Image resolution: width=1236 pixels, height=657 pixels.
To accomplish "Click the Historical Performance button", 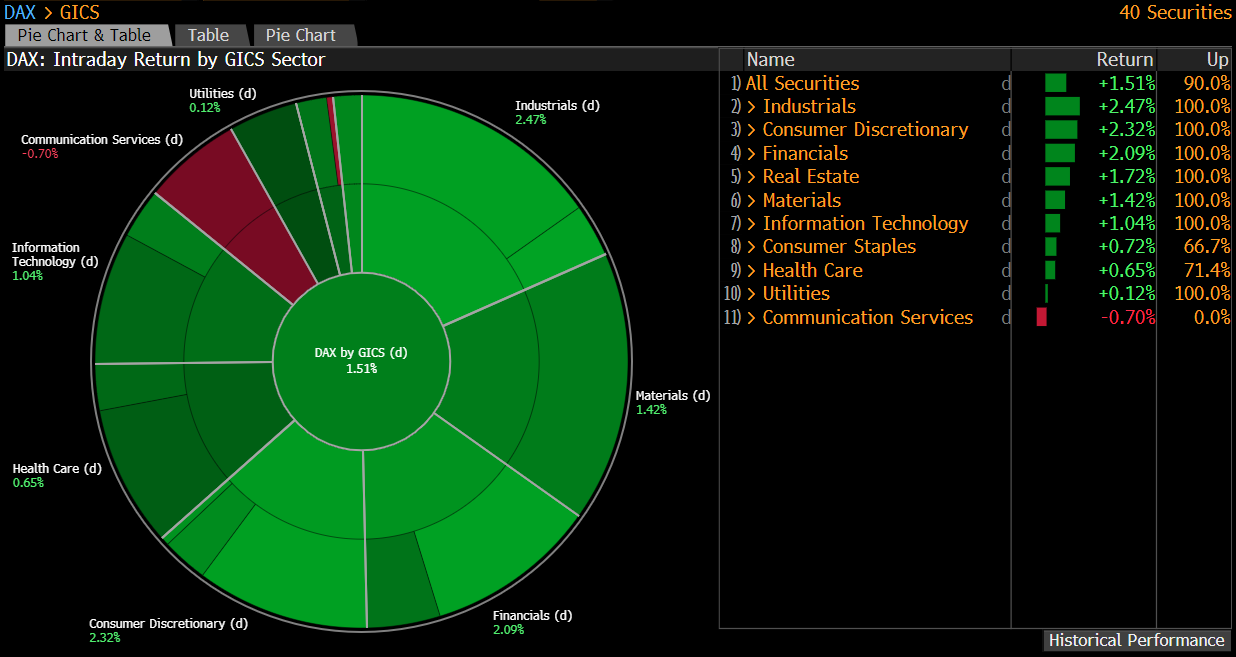I will point(1137,640).
